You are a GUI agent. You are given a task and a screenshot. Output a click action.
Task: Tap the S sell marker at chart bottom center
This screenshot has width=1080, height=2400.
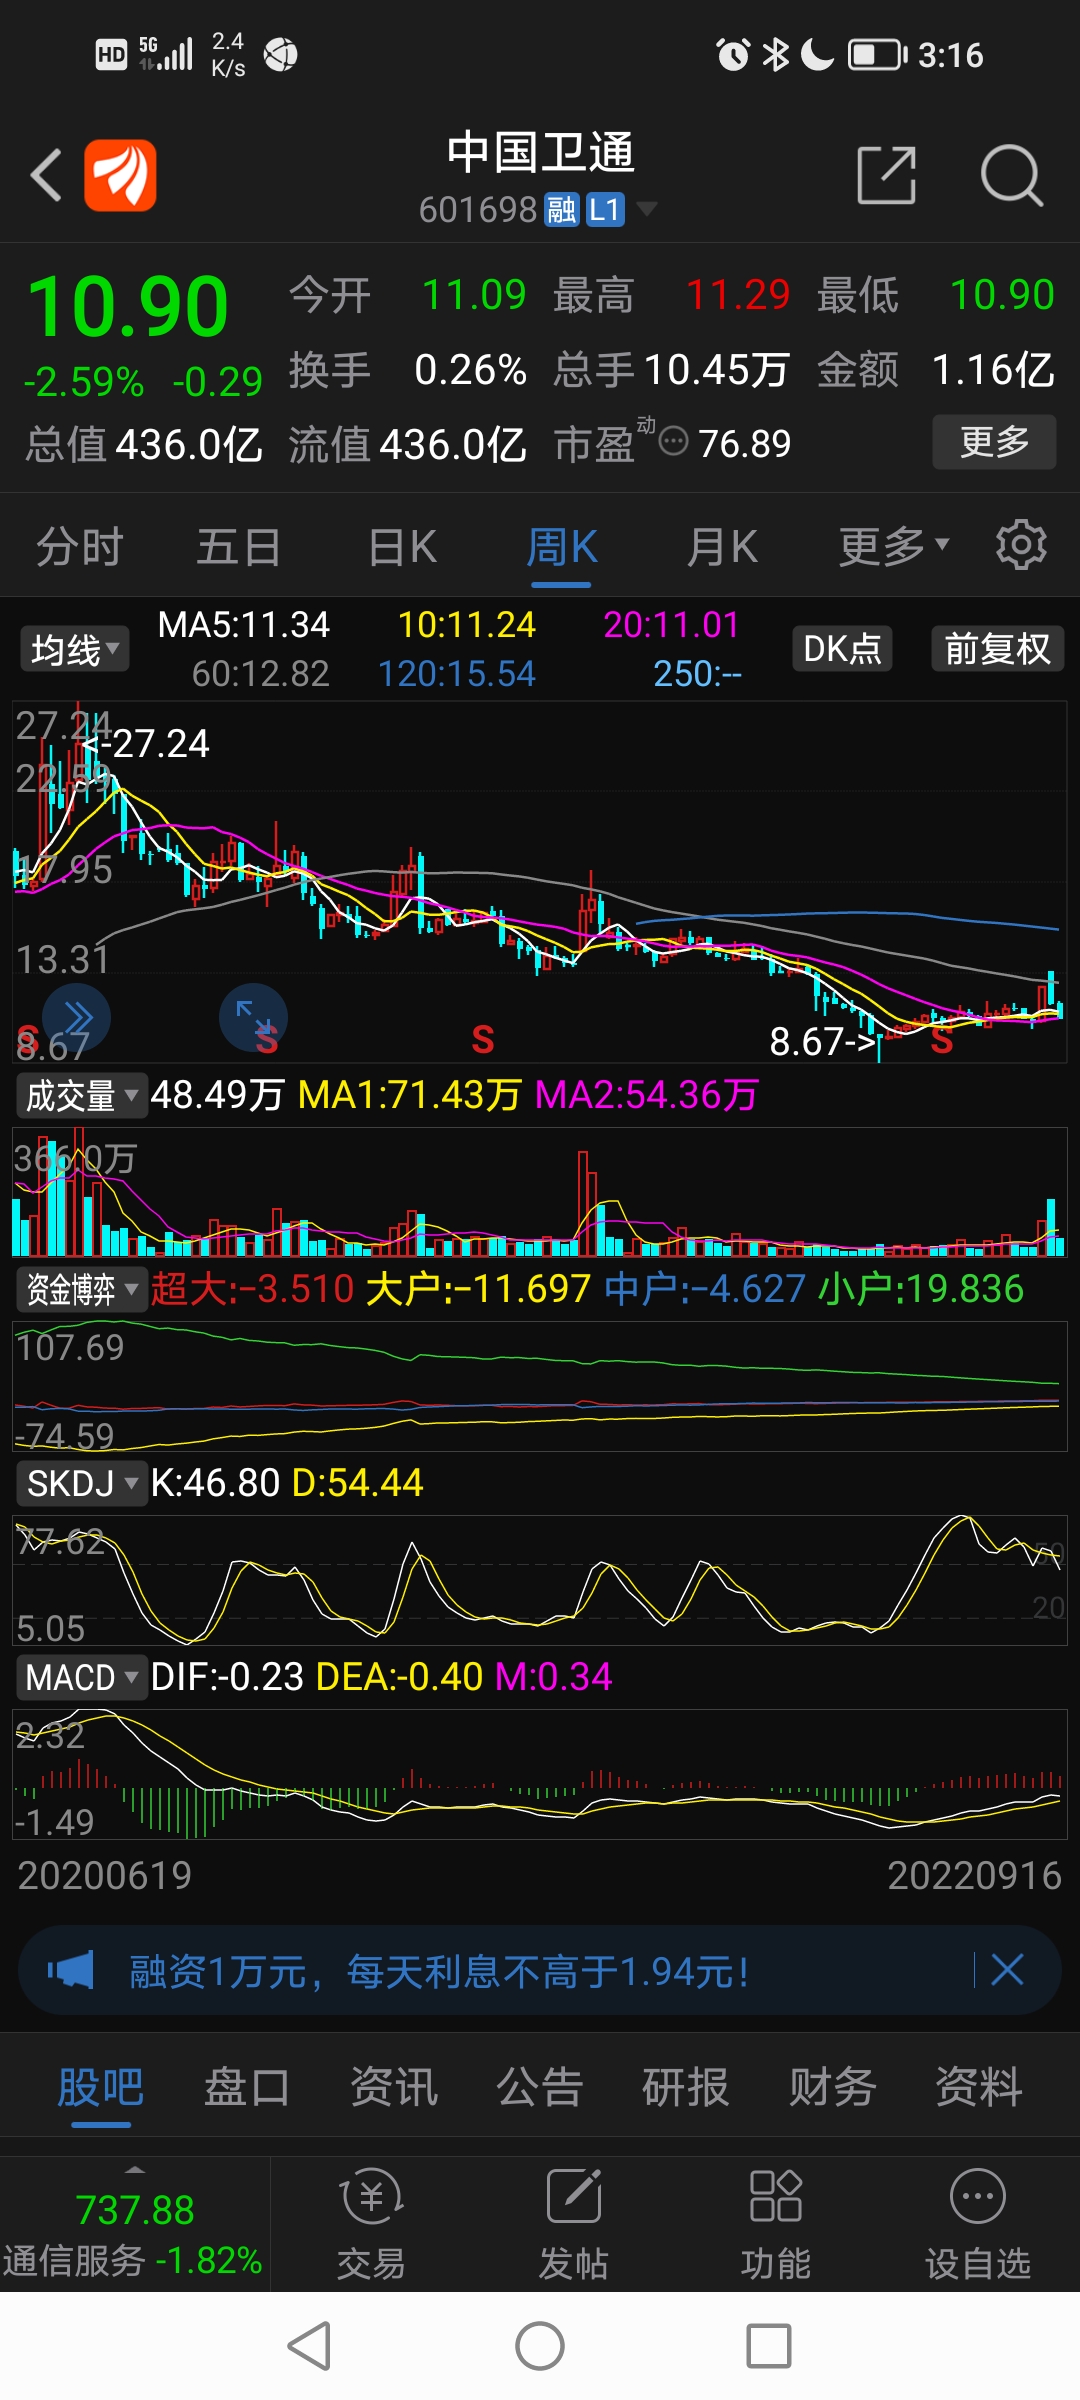[483, 1039]
